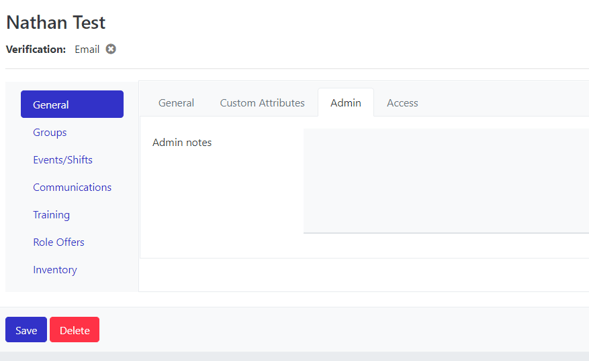Click the Verification: label
The image size is (589, 361).
tap(36, 49)
